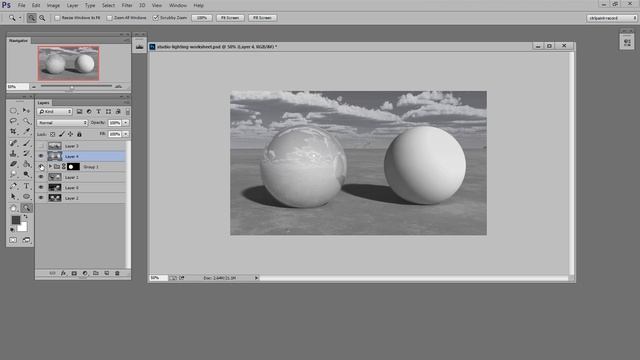
Task: Create a new layer icon
Action: pos(107,273)
